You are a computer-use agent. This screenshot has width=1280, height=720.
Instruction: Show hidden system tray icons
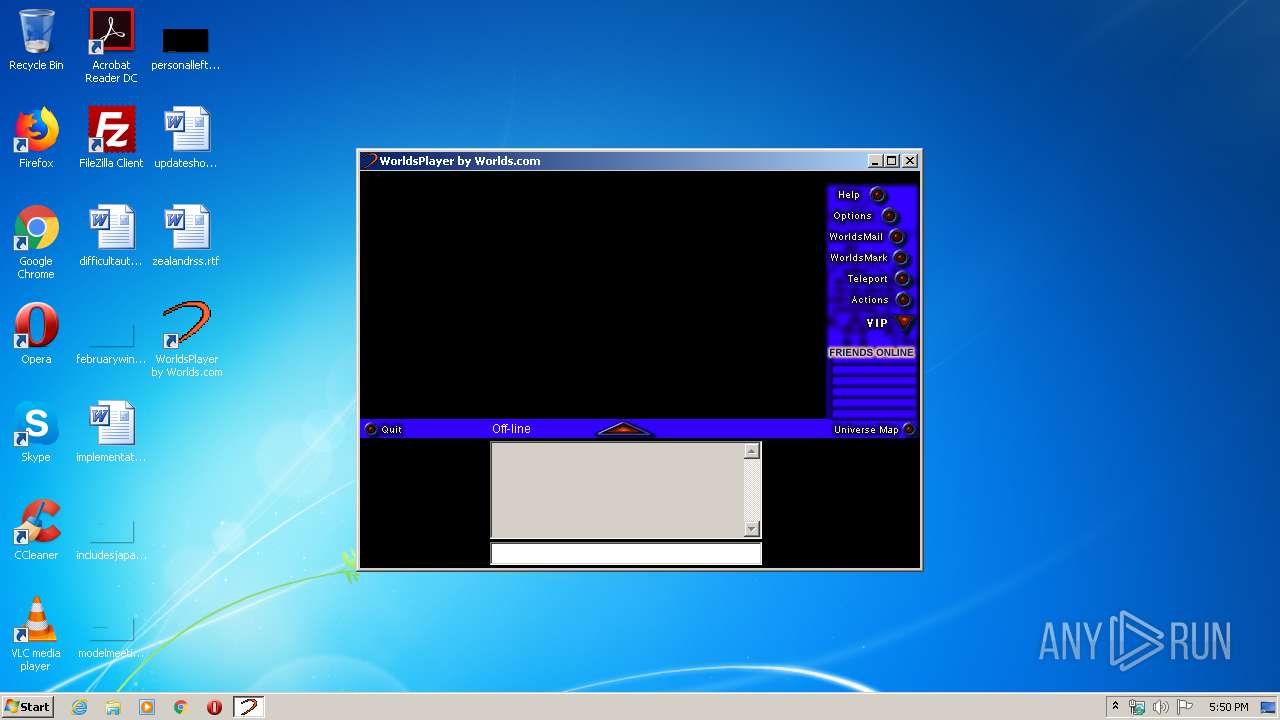pos(1115,707)
